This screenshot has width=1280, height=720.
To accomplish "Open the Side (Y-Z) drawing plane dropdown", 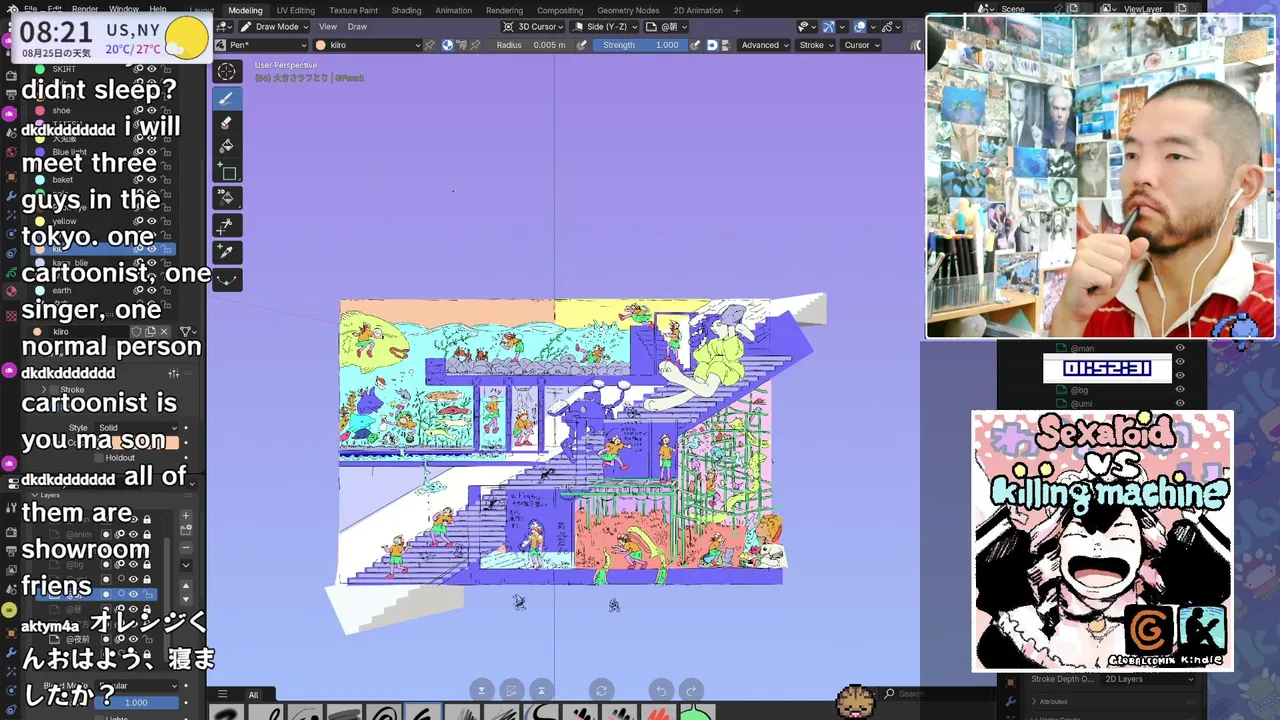I will click(x=605, y=27).
